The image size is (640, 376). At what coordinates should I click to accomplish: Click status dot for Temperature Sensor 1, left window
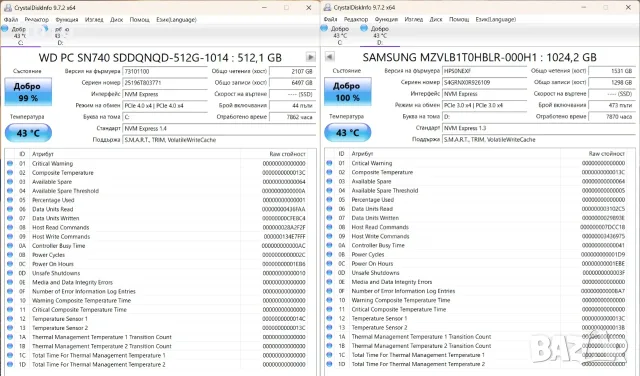(10, 319)
